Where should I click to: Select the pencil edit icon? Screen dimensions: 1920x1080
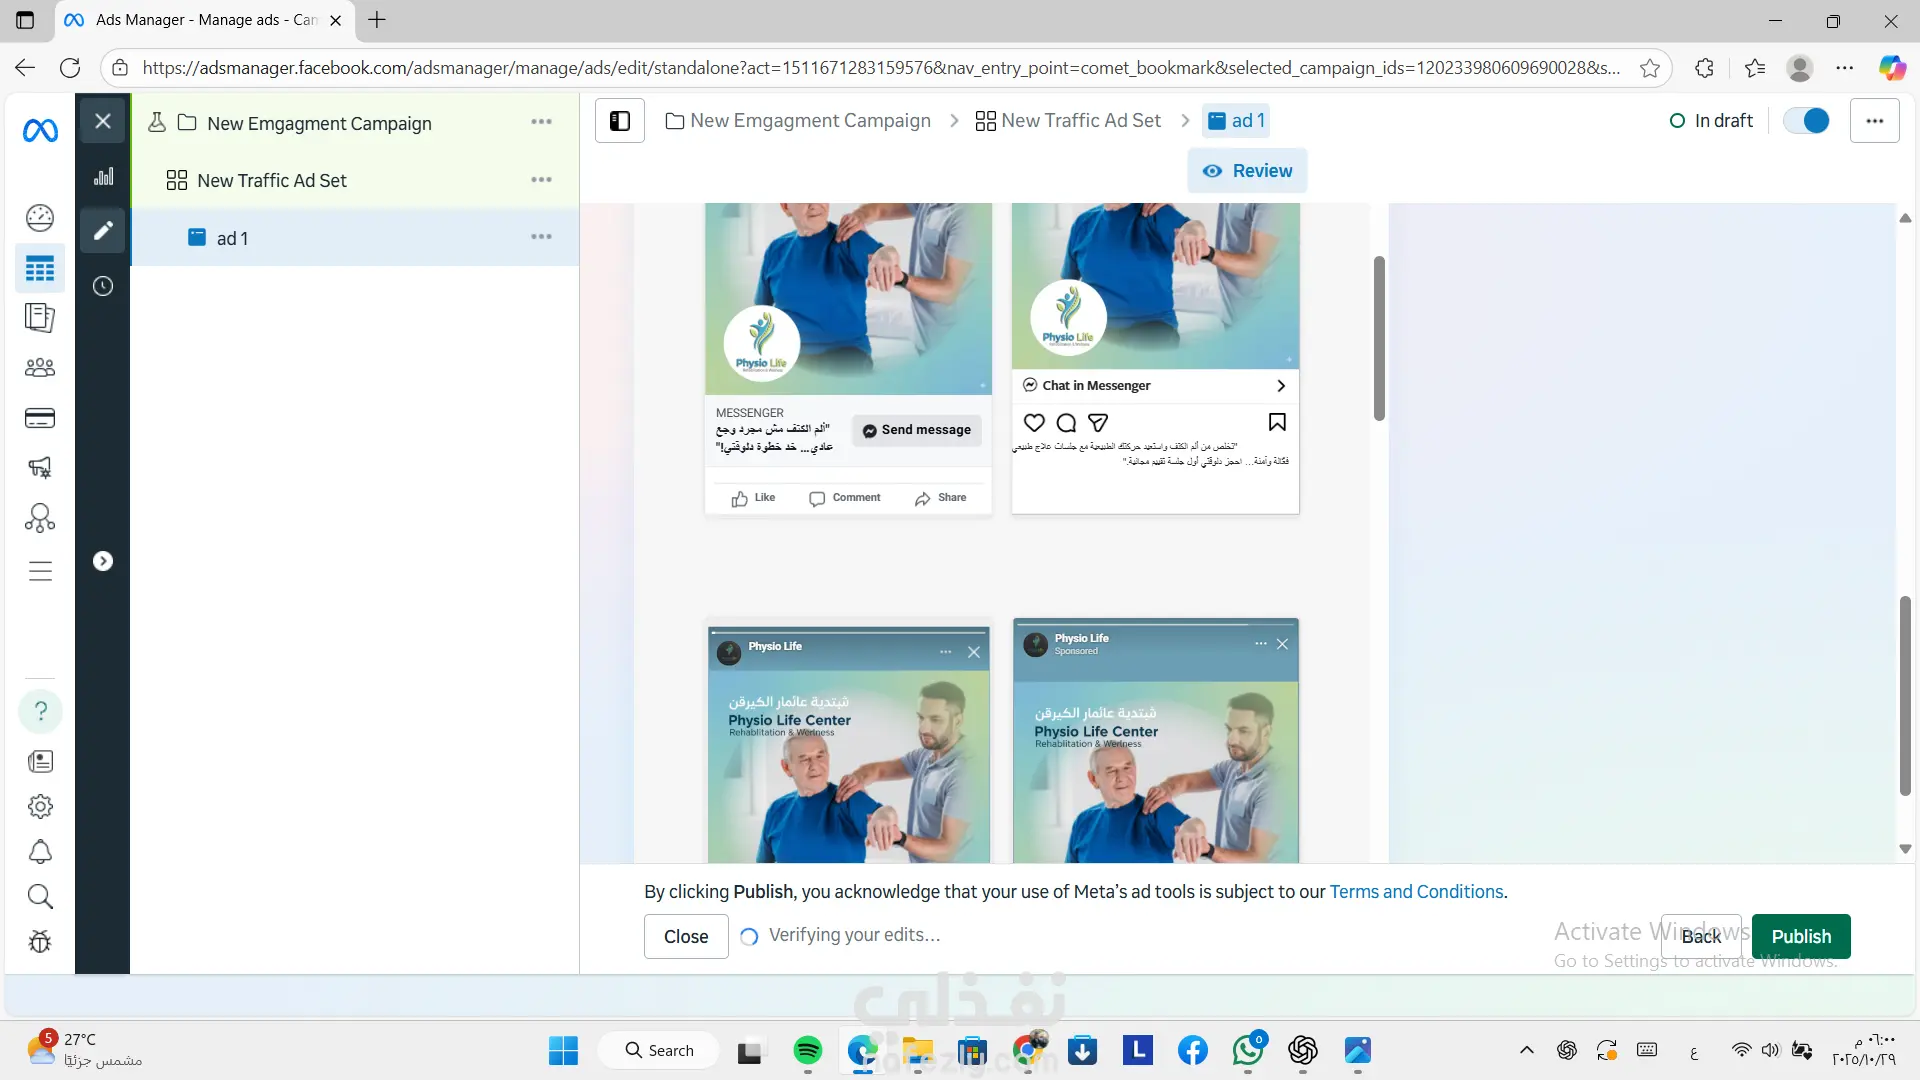coord(103,231)
